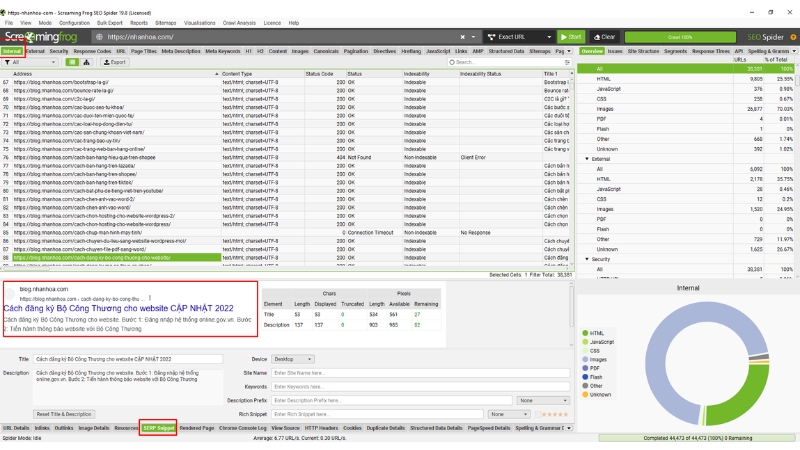Open the Rich Snippet None dropdown
The image size is (800, 450).
pyautogui.click(x=509, y=414)
